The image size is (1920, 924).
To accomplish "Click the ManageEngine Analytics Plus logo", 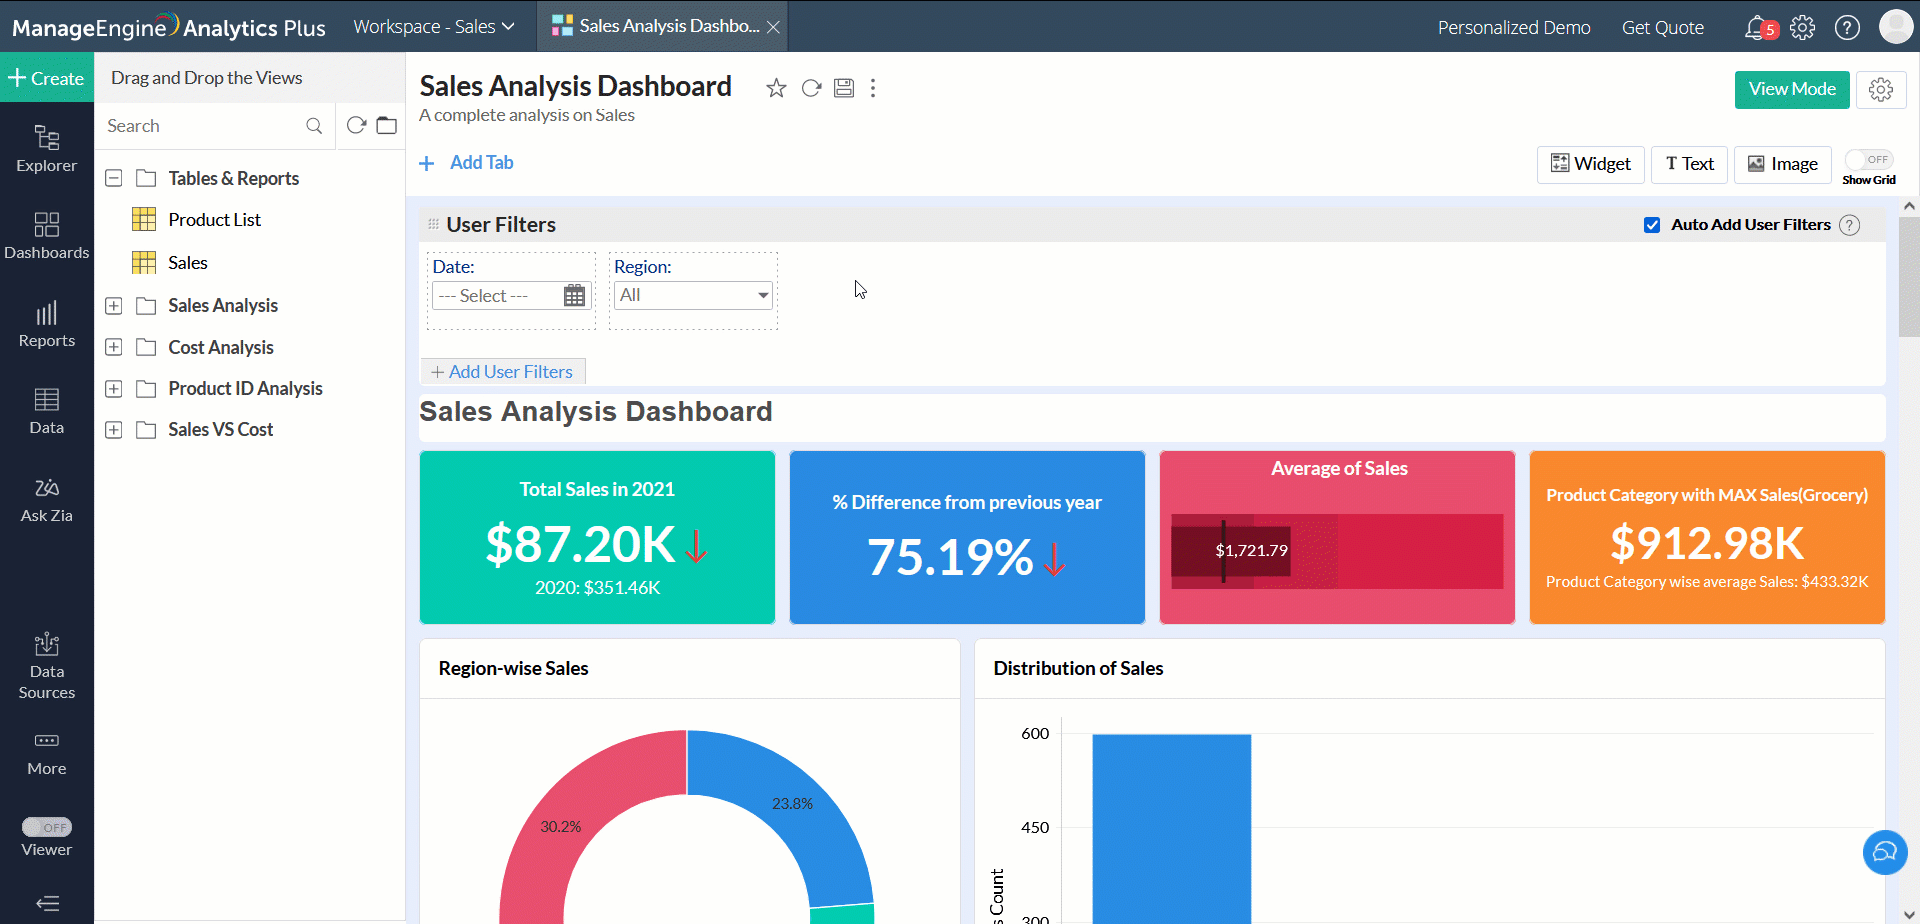I will click(x=168, y=26).
